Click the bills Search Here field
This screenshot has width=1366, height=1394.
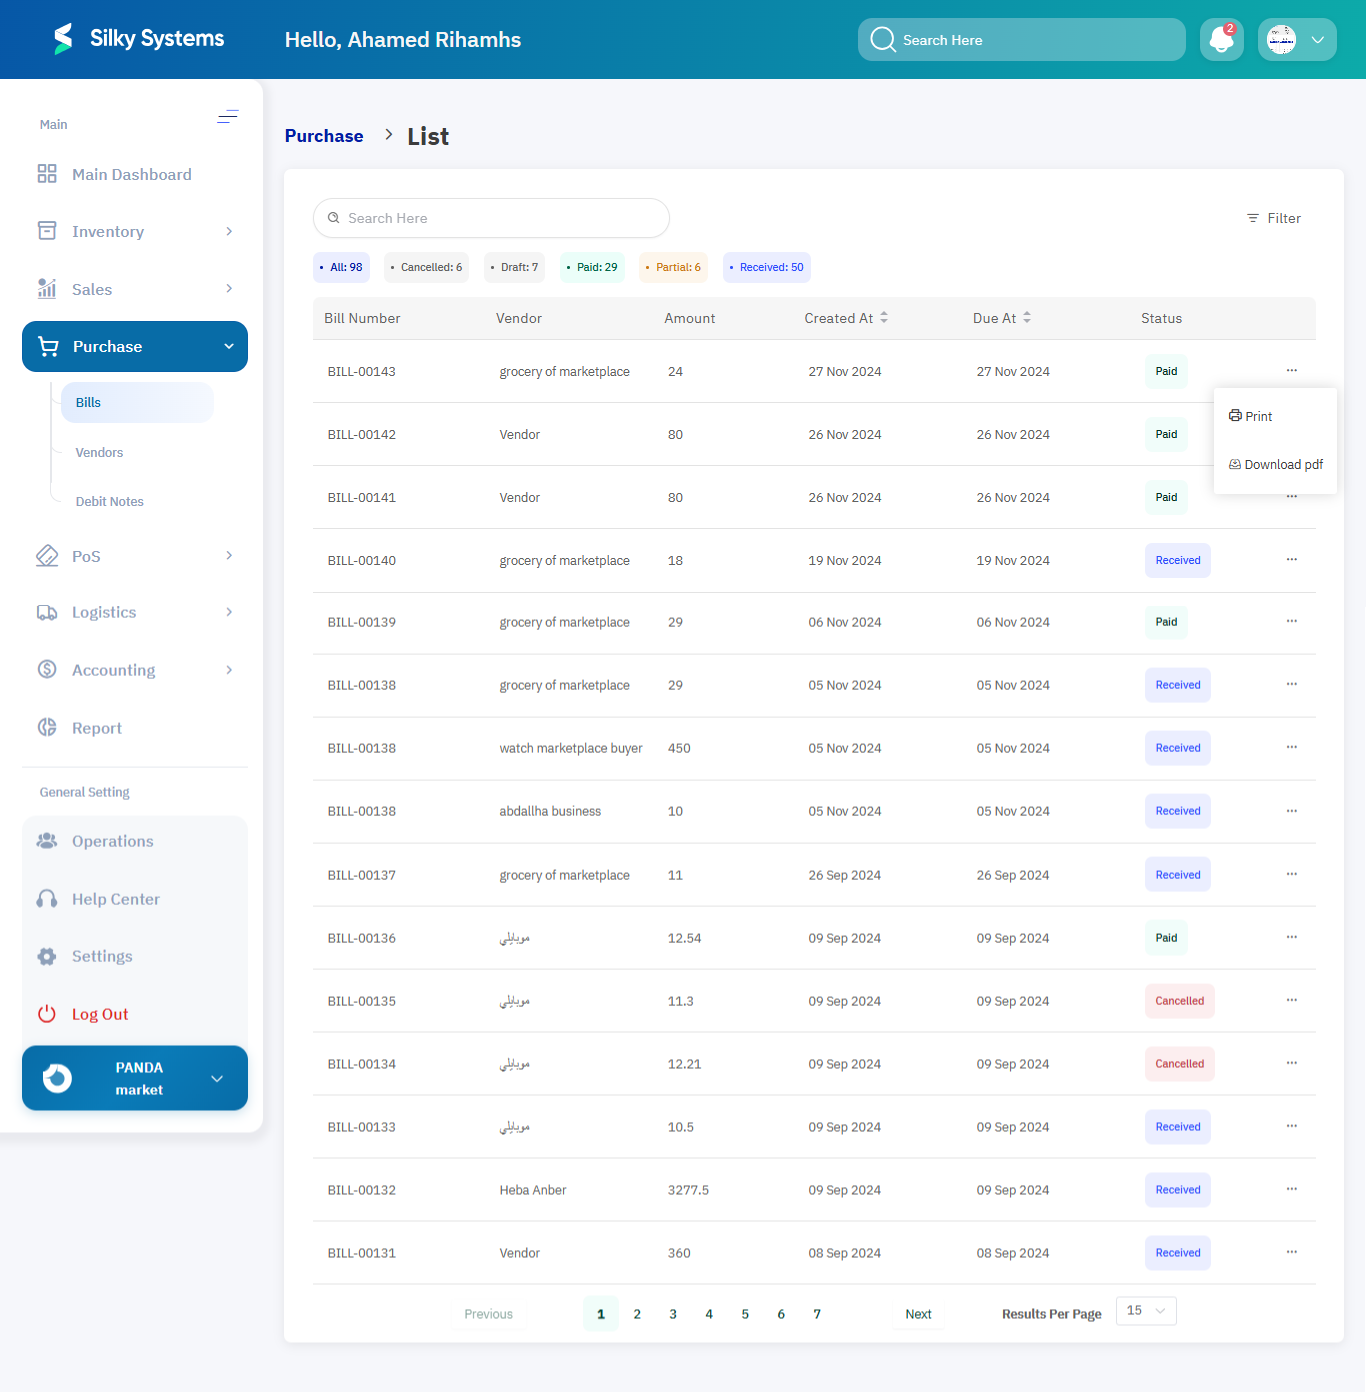click(x=491, y=219)
